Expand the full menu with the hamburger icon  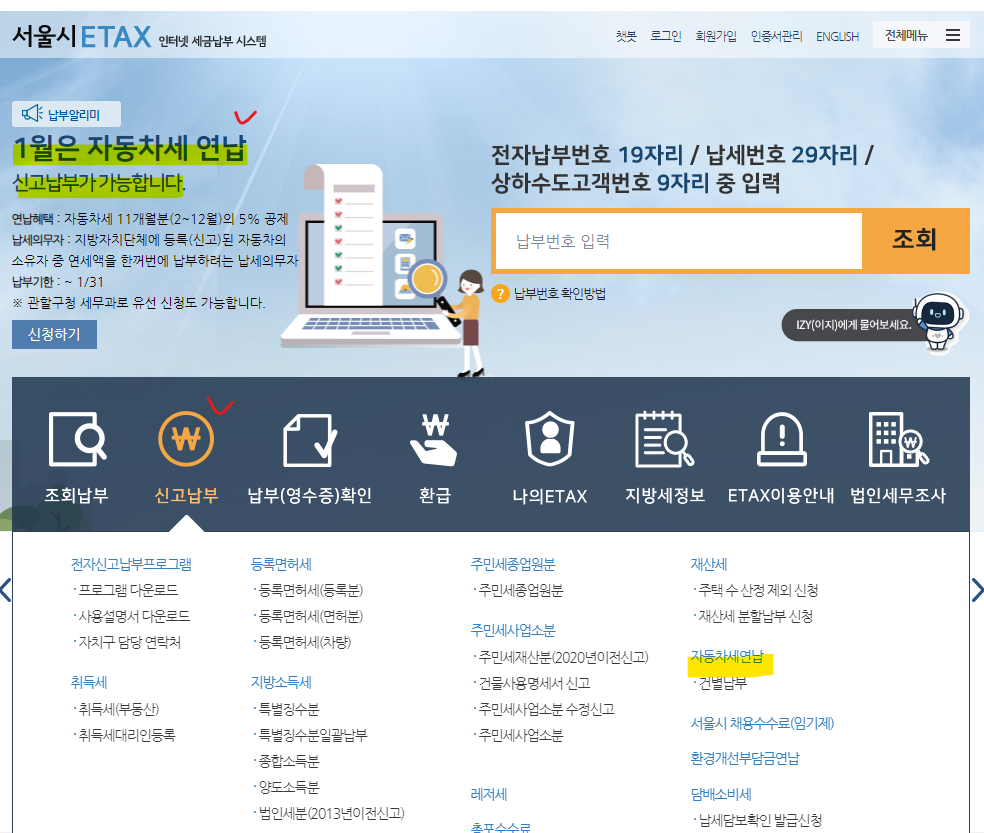[x=952, y=33]
